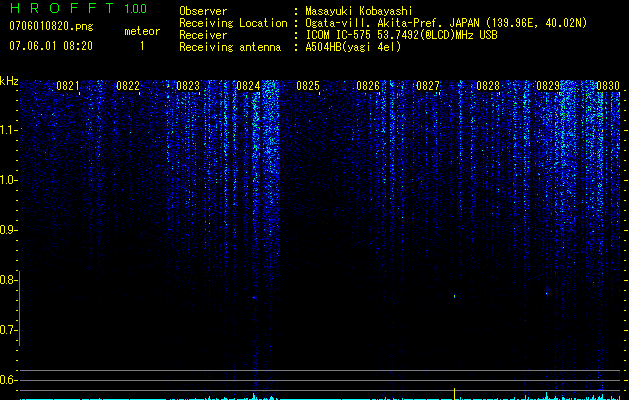Image resolution: width=629 pixels, height=400 pixels.
Task: Select the filename 0706010820.png
Action: [x=51, y=27]
